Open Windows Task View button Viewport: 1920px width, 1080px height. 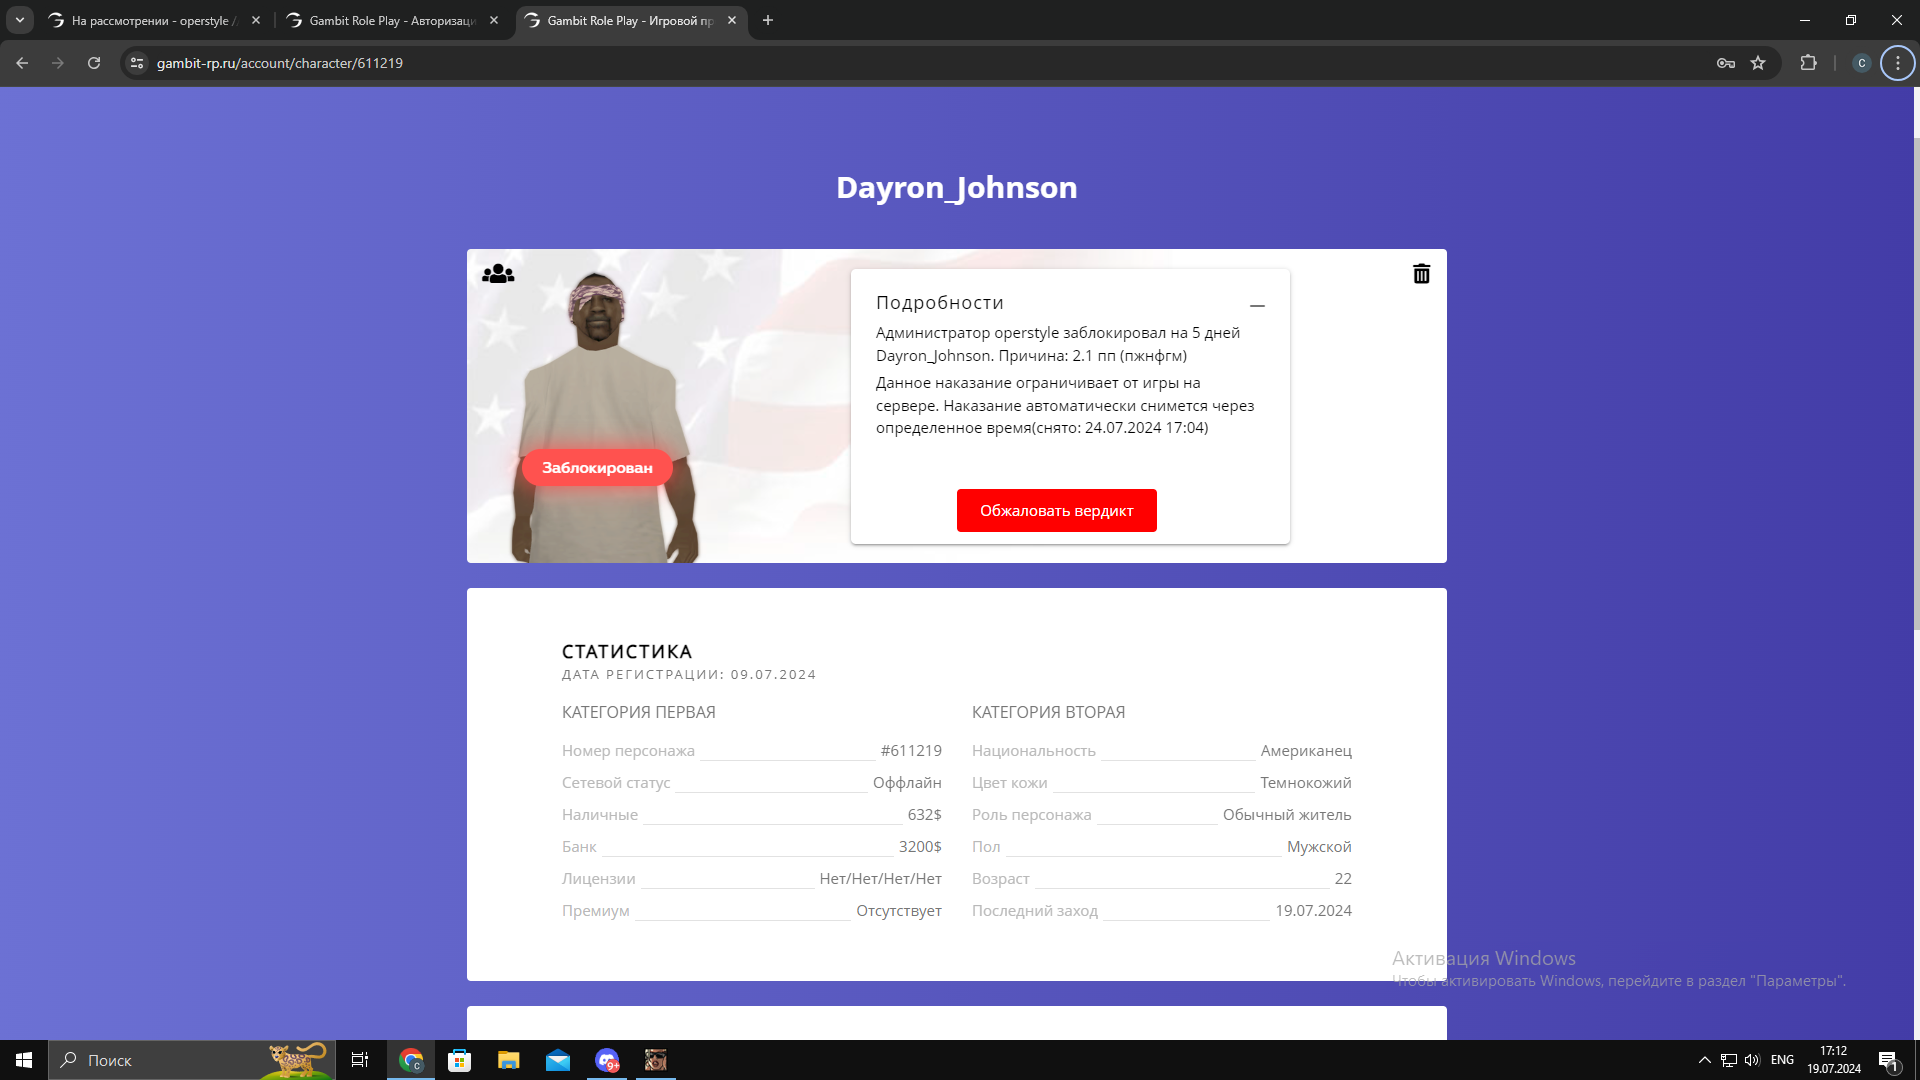(x=360, y=1060)
